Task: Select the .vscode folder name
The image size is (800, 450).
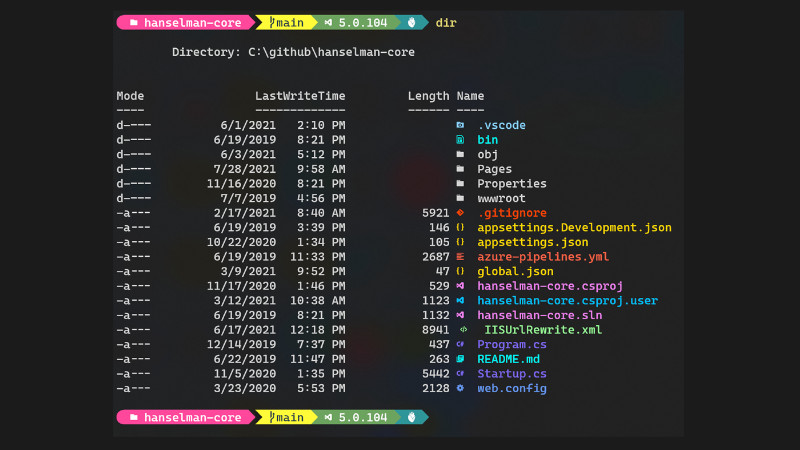Action: coord(502,125)
